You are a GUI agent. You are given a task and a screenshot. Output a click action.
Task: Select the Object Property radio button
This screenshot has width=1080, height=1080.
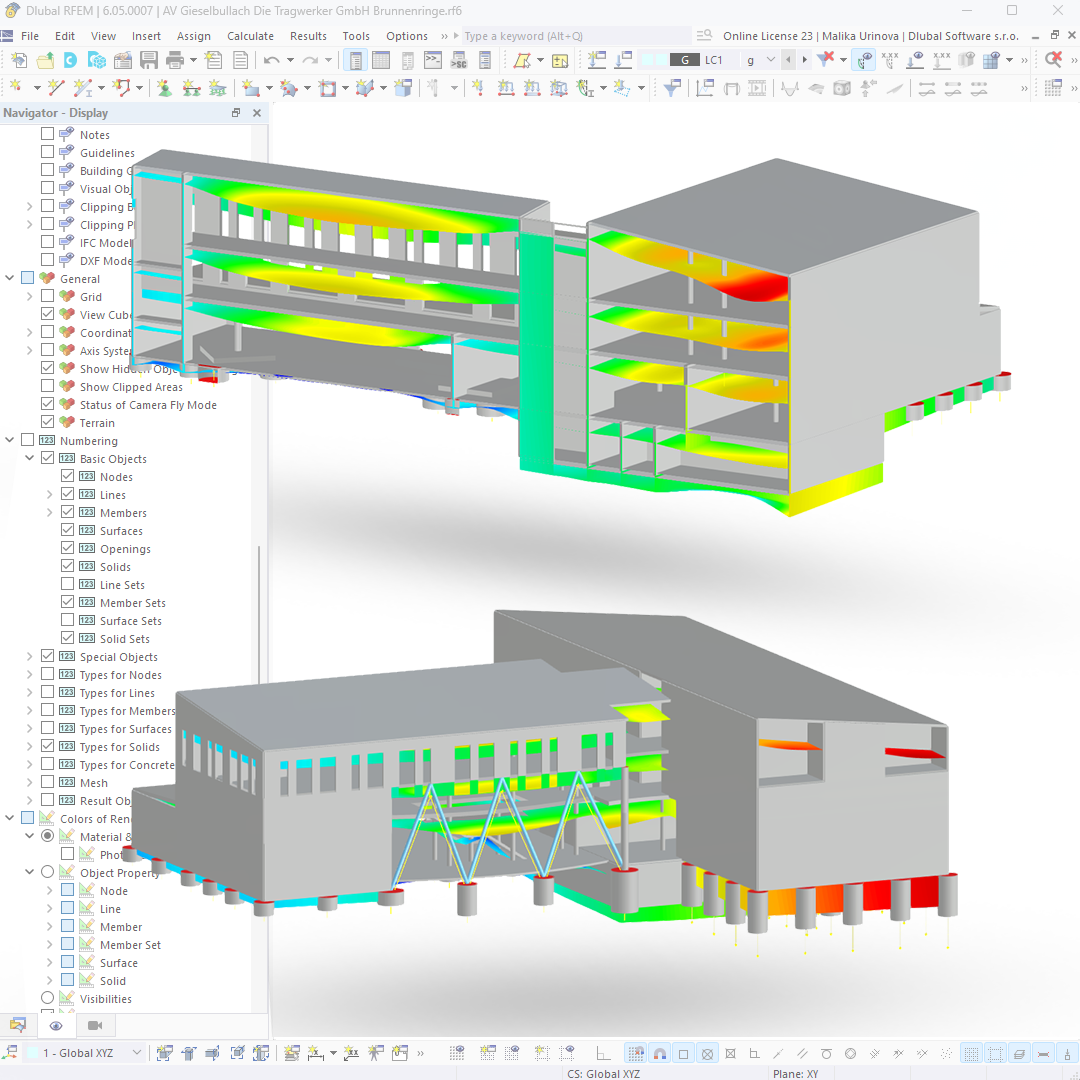point(48,872)
